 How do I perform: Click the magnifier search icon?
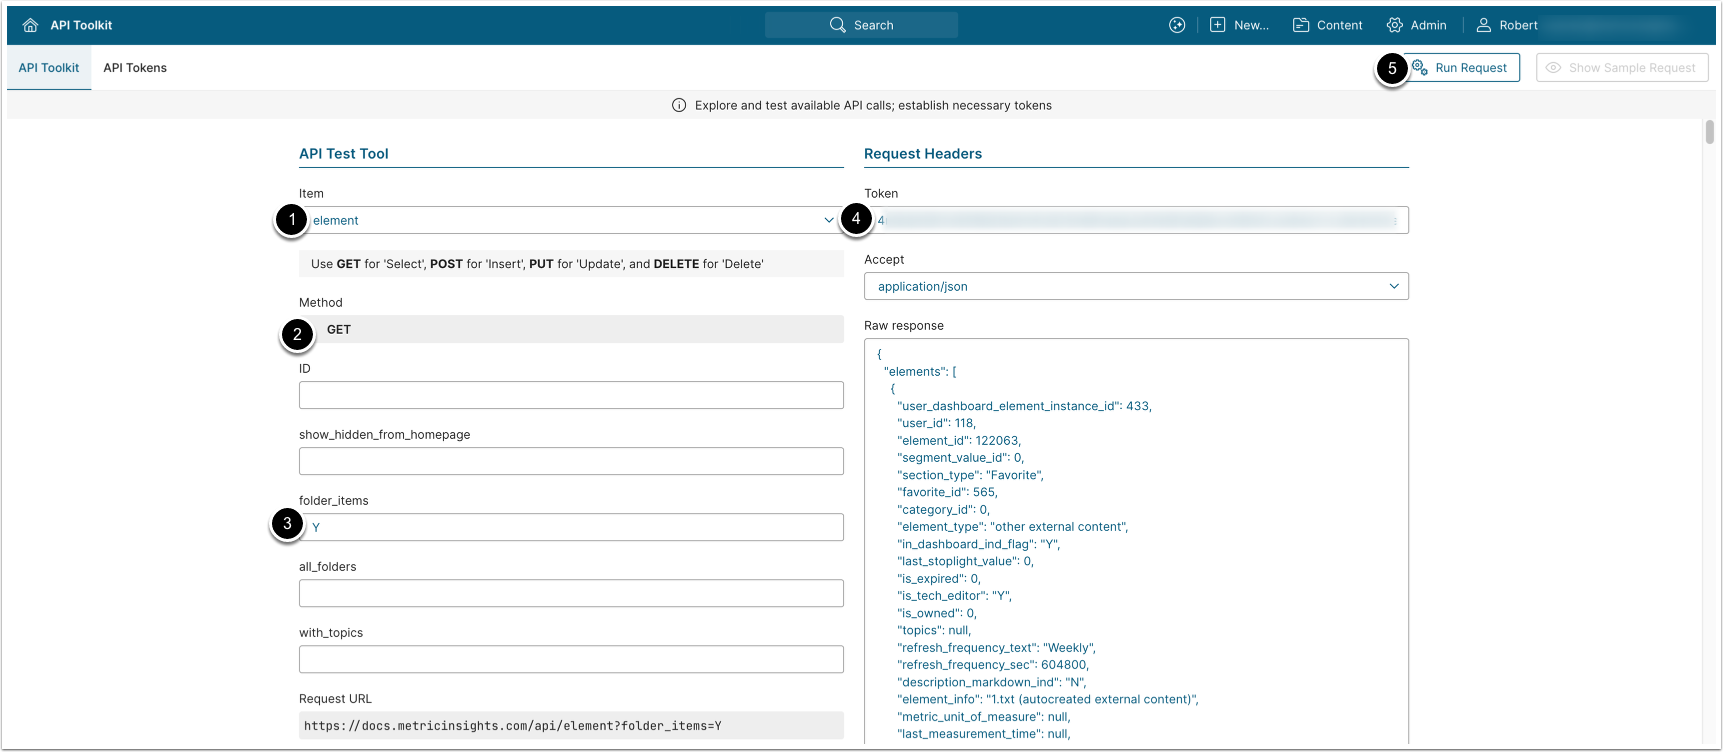click(837, 25)
